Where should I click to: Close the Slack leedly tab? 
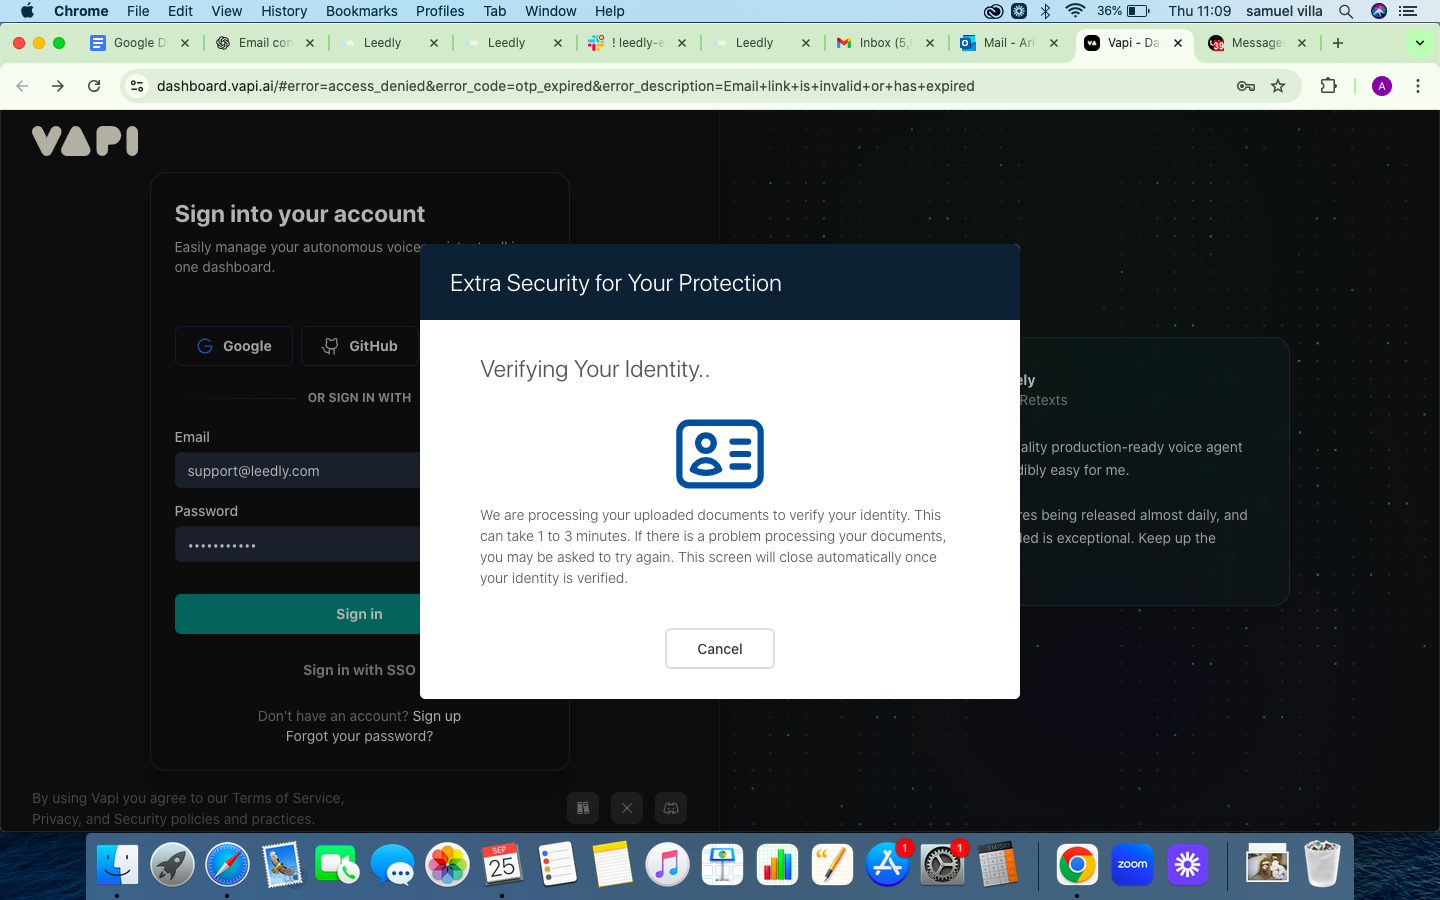click(x=682, y=43)
